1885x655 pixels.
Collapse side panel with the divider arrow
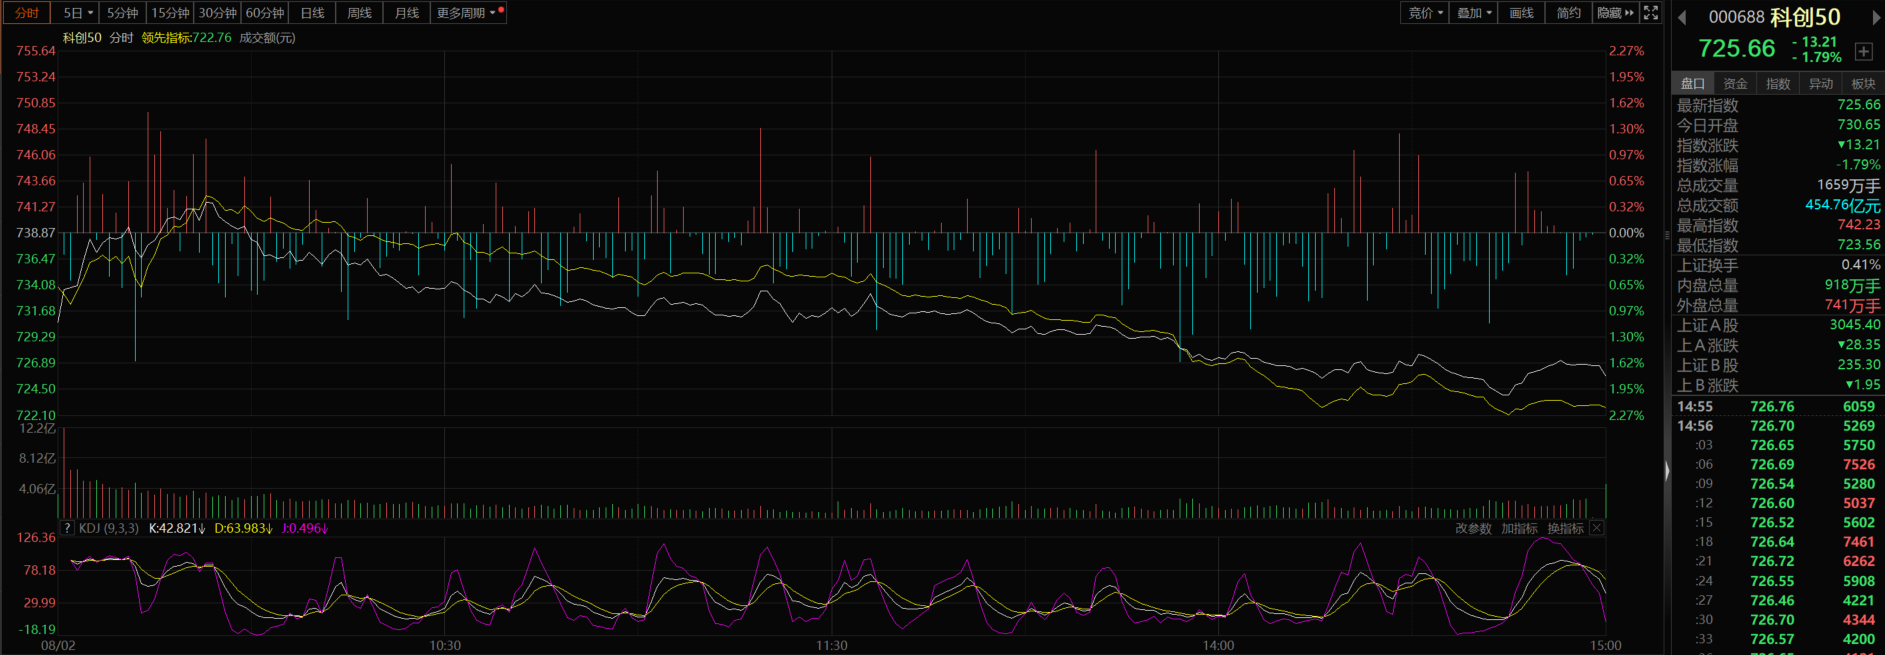(1666, 470)
